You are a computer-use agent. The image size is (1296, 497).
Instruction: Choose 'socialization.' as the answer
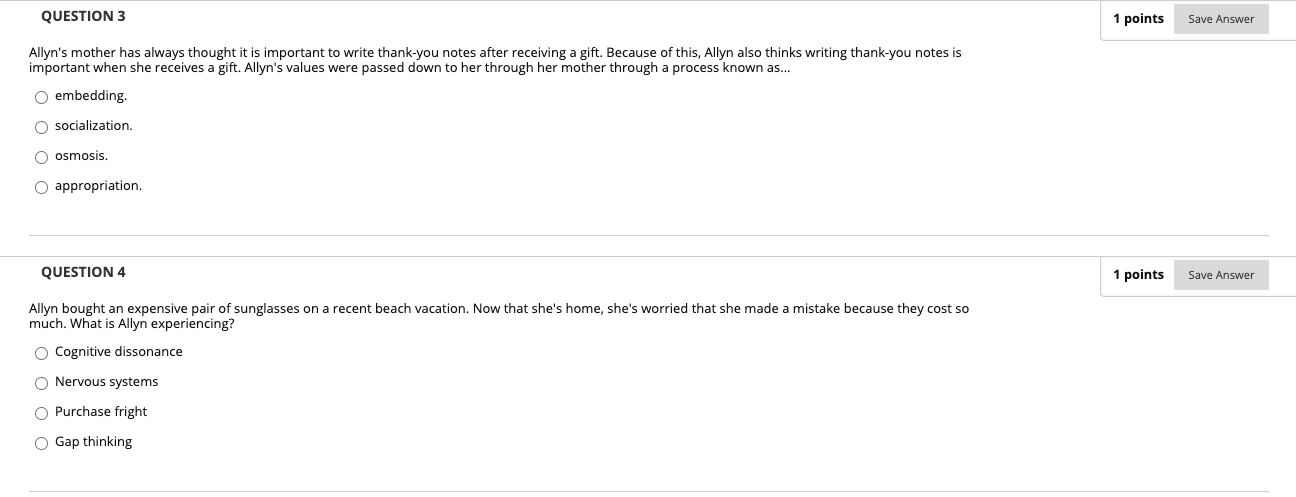click(x=41, y=127)
